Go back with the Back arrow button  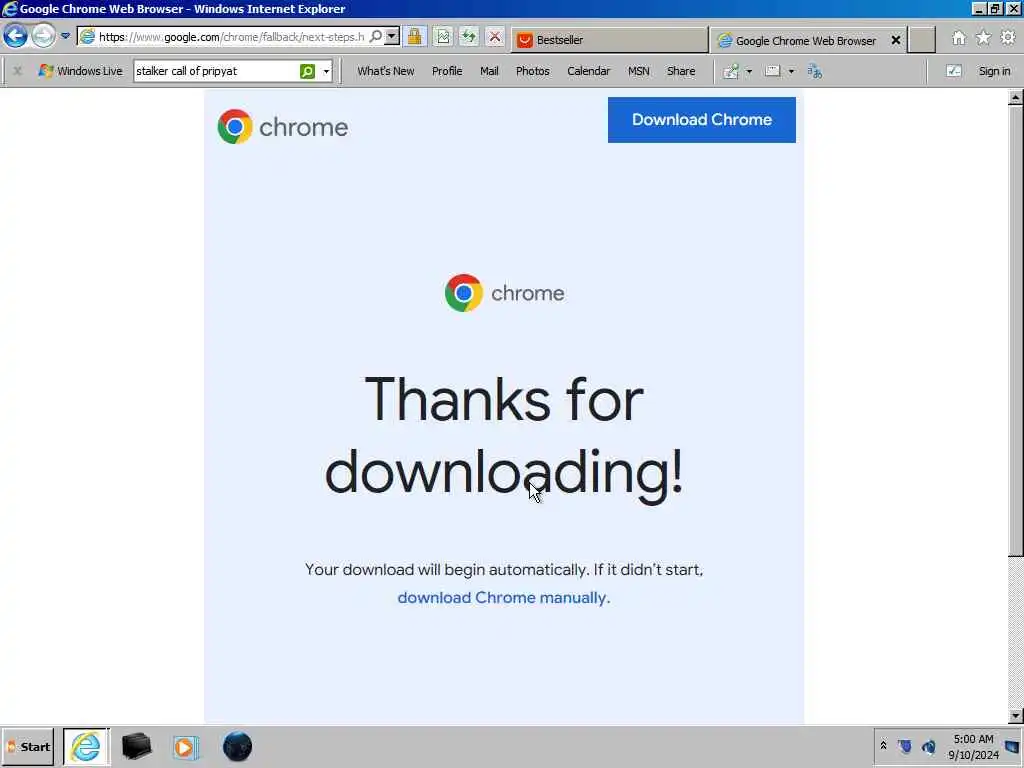[15, 36]
